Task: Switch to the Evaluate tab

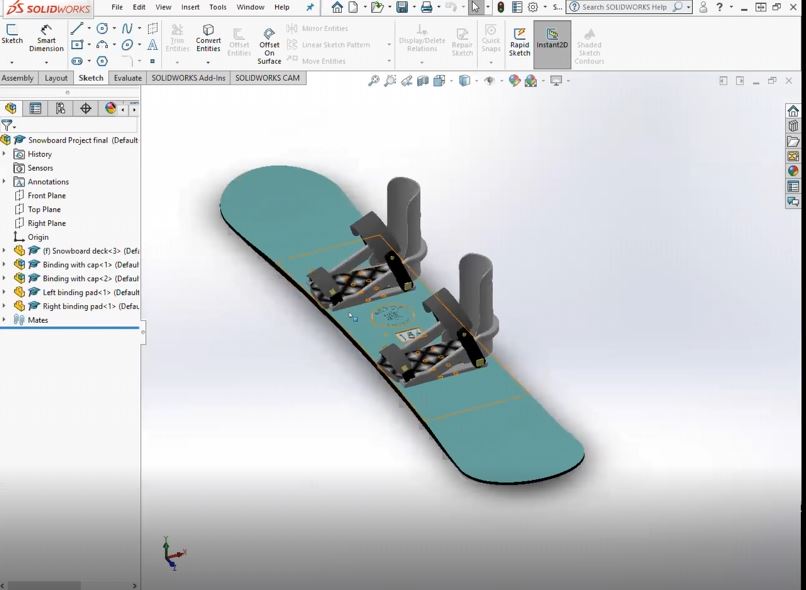Action: click(127, 78)
